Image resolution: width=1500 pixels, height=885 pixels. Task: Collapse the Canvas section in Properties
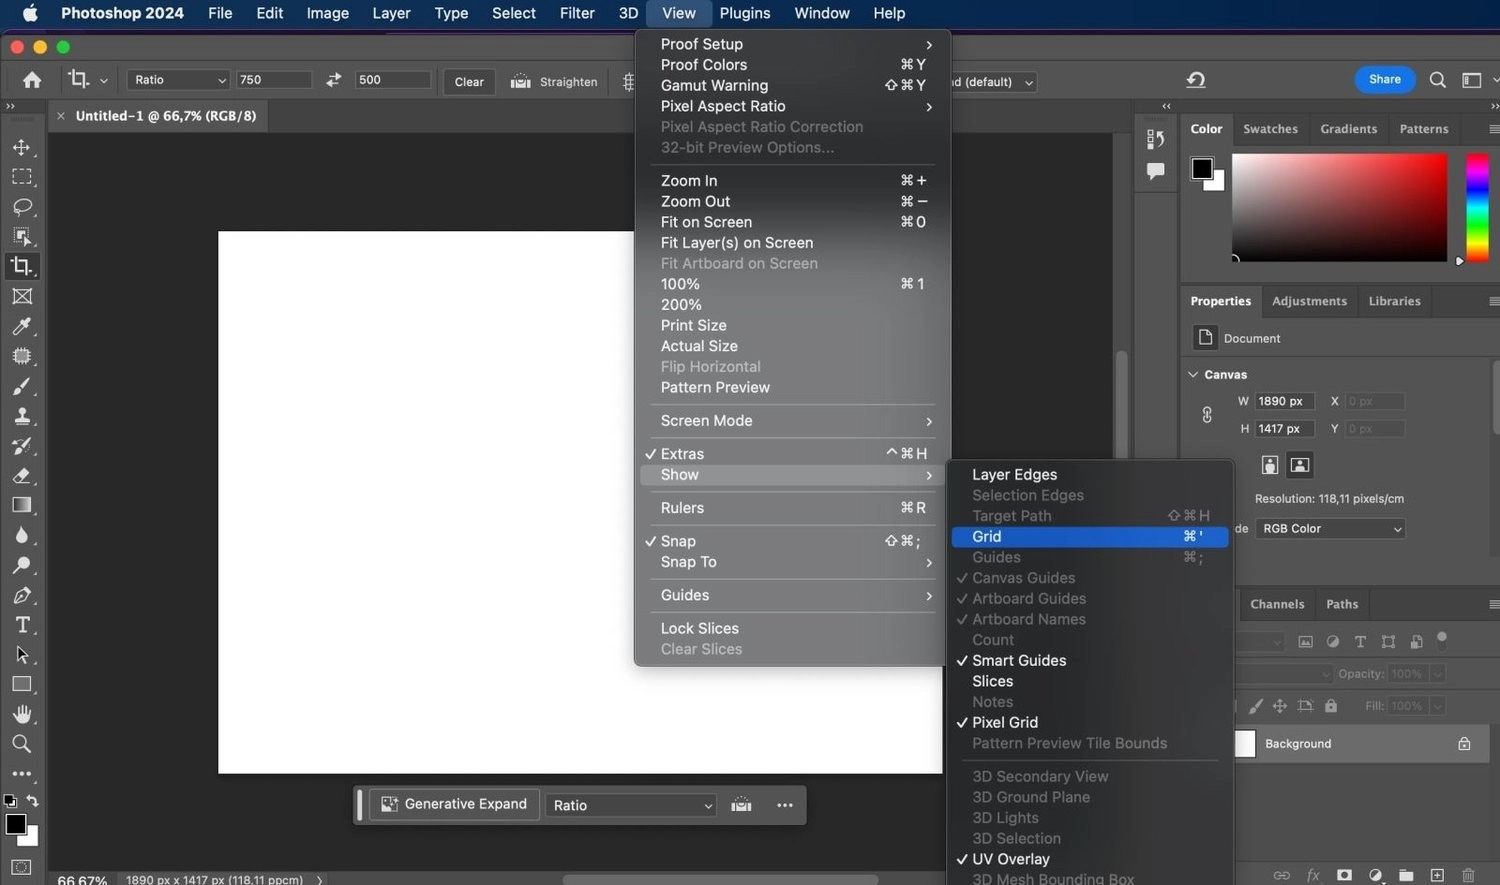click(1193, 374)
